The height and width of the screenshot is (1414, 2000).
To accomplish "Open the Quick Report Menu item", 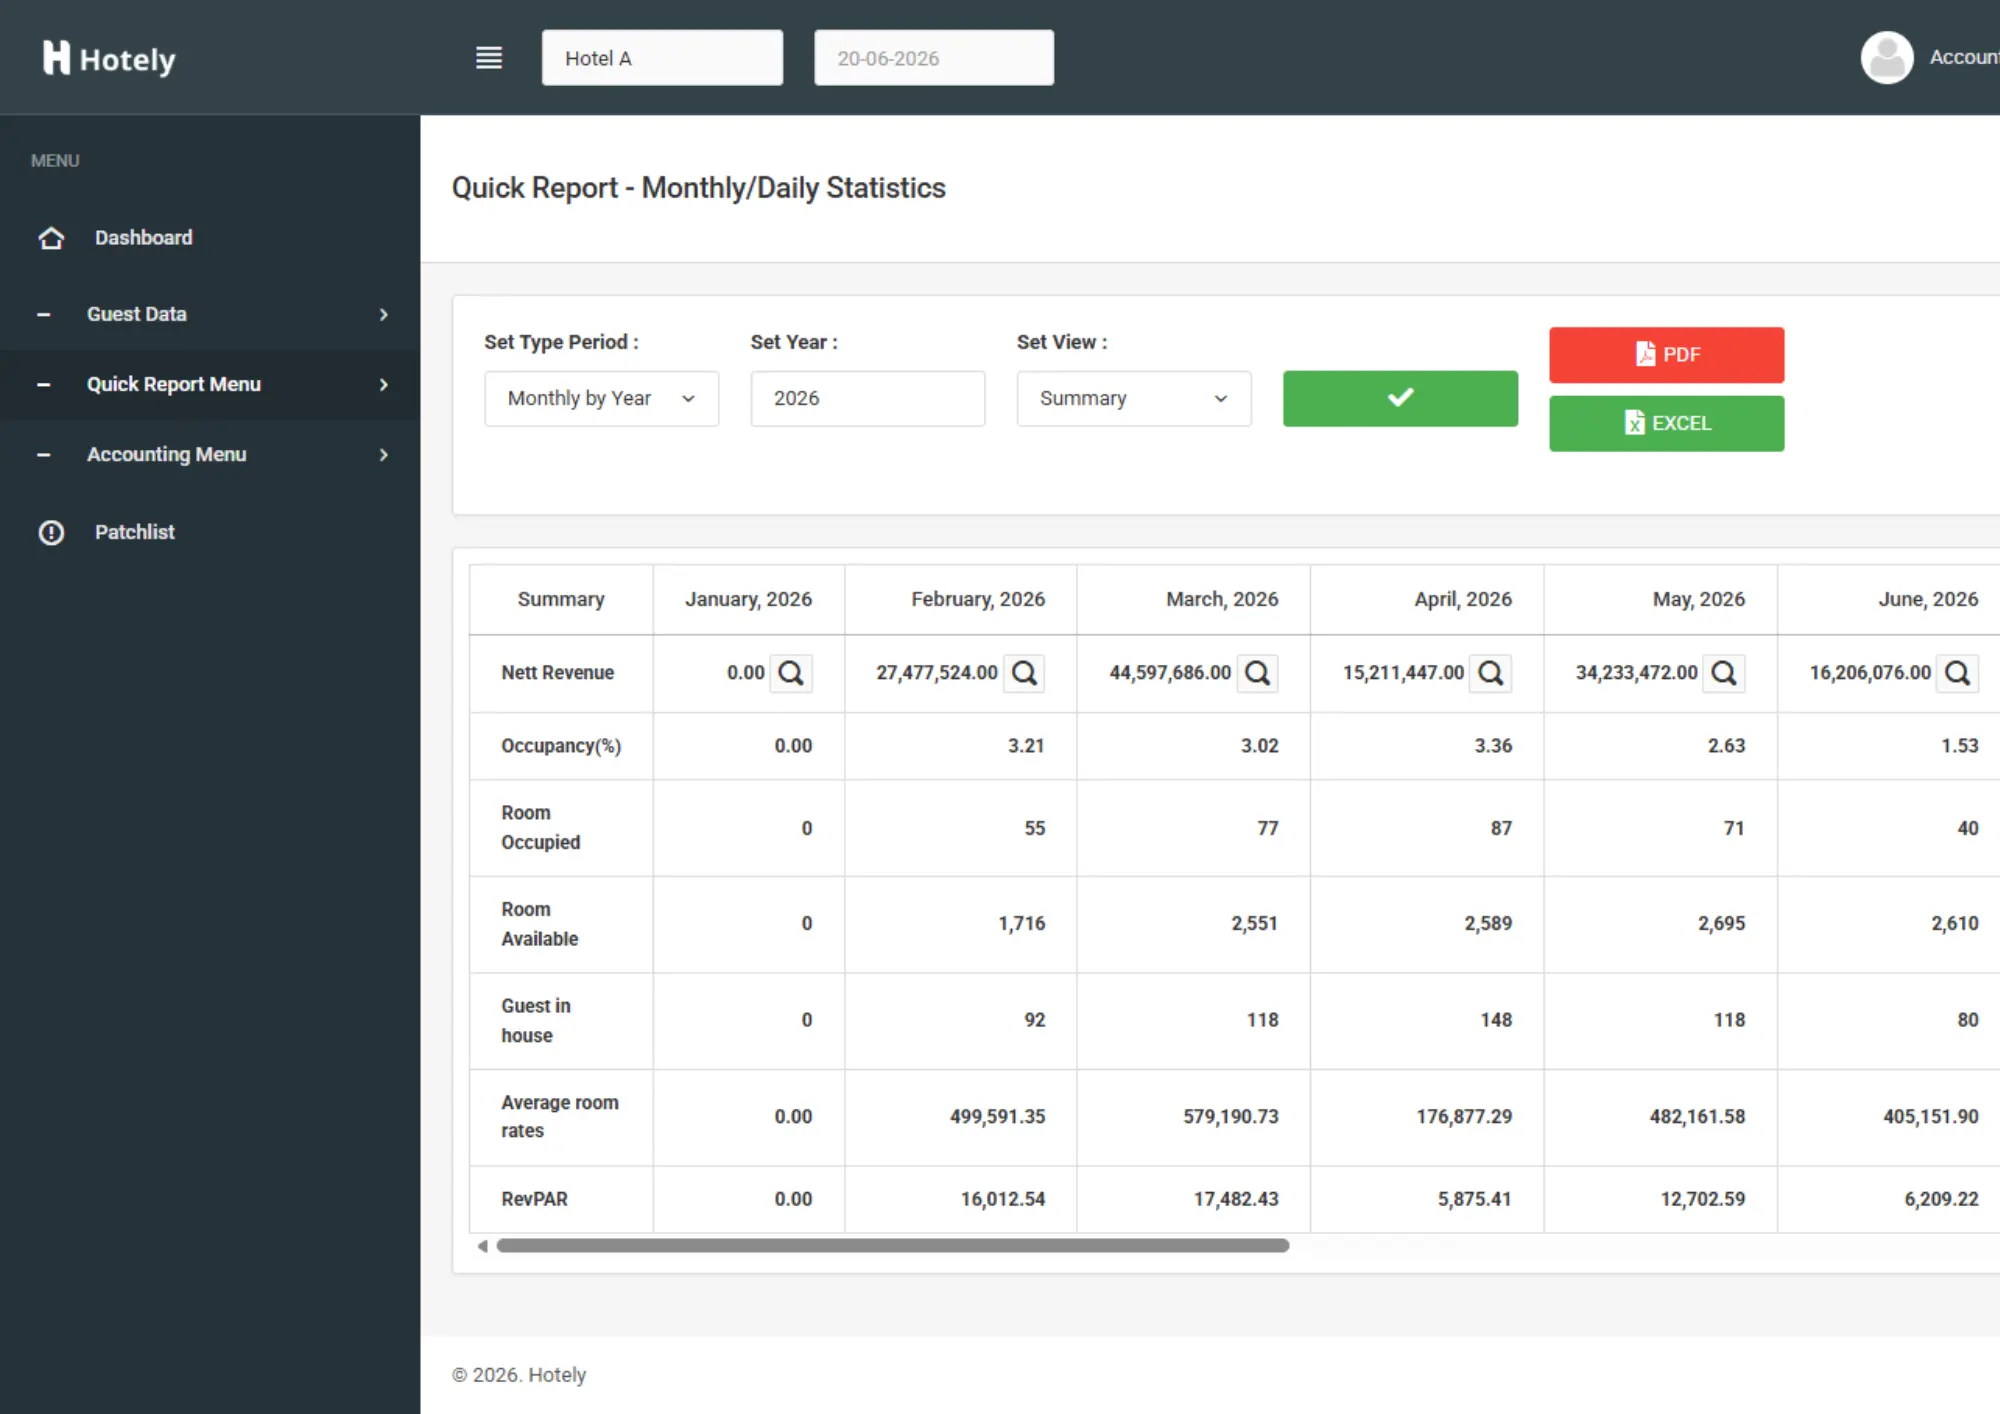I will tap(210, 385).
